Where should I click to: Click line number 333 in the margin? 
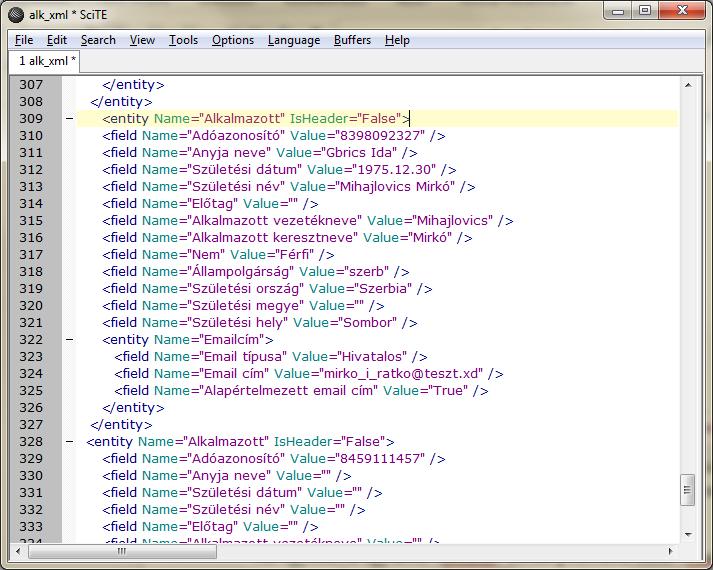tap(31, 526)
